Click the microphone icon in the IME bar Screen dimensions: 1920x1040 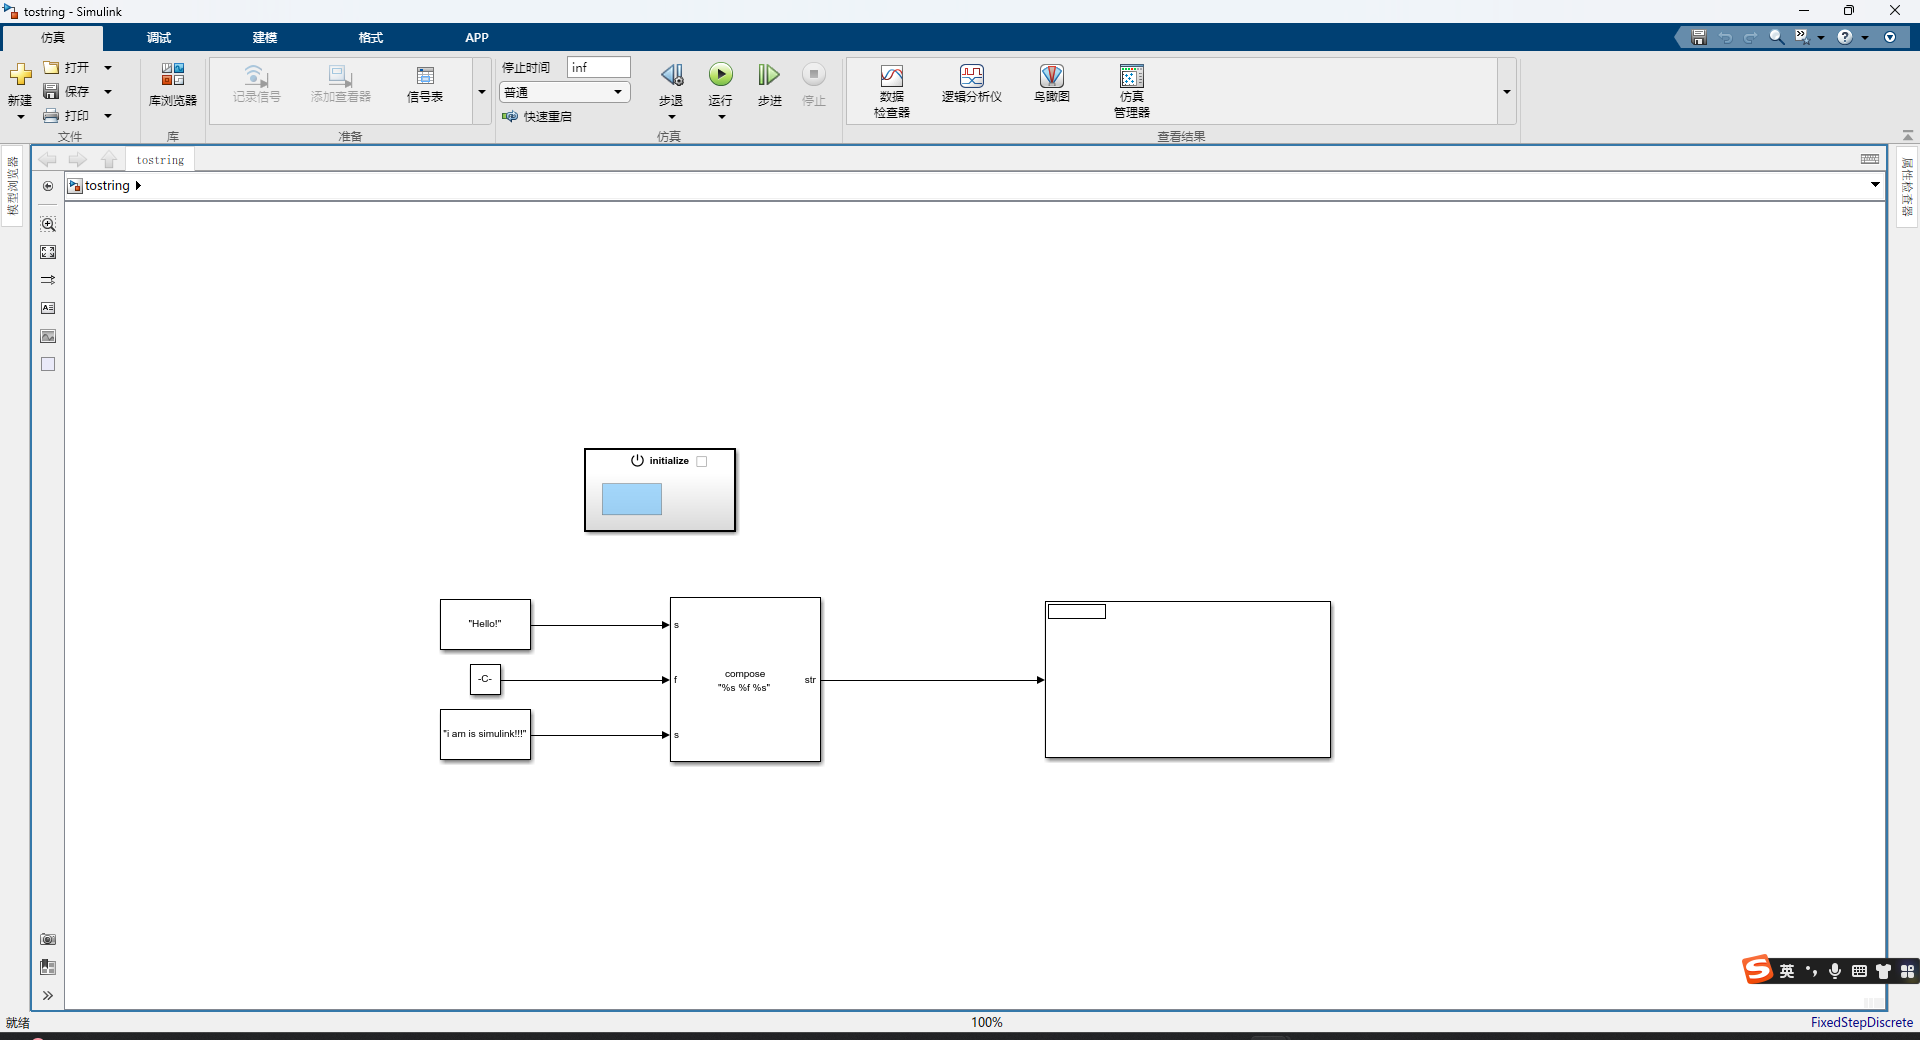(x=1835, y=971)
